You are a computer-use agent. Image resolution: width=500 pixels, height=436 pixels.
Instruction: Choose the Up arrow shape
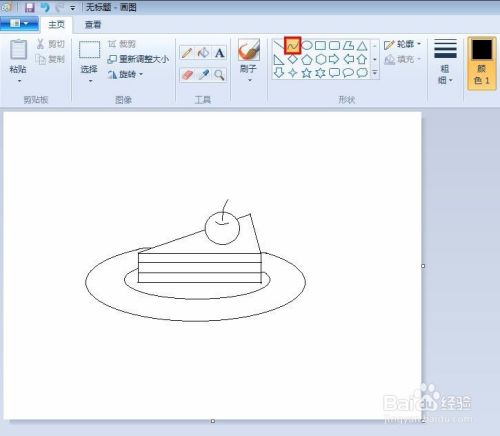pyautogui.click(x=362, y=59)
